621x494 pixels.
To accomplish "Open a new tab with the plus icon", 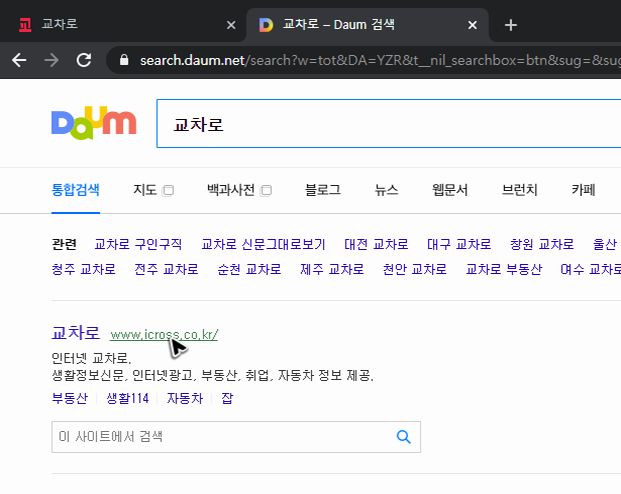I will coord(511,25).
